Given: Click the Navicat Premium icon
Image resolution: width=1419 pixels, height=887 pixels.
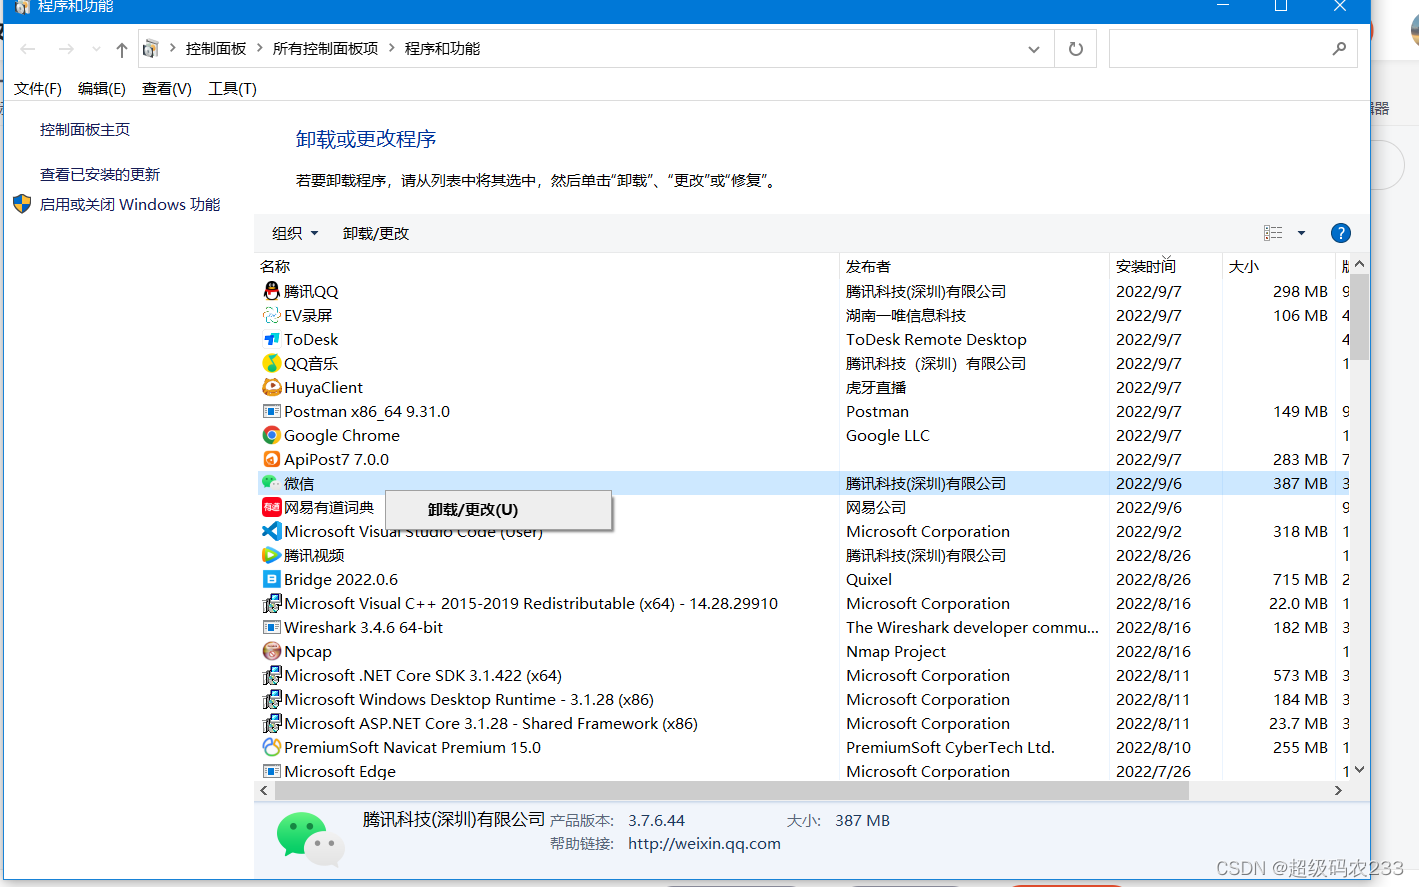Looking at the screenshot, I should point(271,747).
